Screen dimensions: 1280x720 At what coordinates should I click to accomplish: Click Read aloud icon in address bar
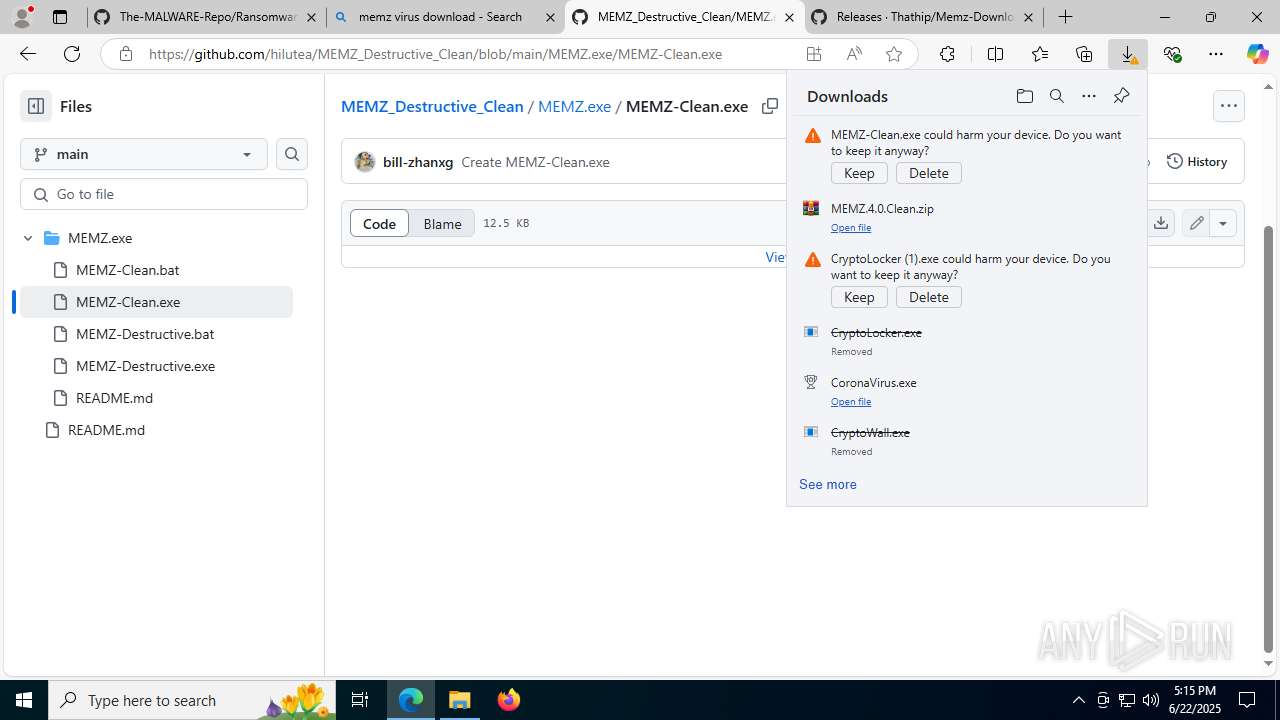click(x=854, y=54)
